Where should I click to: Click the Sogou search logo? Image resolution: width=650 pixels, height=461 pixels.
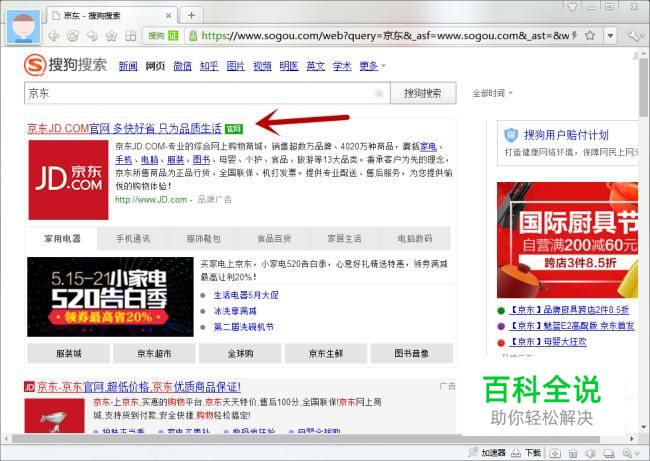click(x=65, y=65)
